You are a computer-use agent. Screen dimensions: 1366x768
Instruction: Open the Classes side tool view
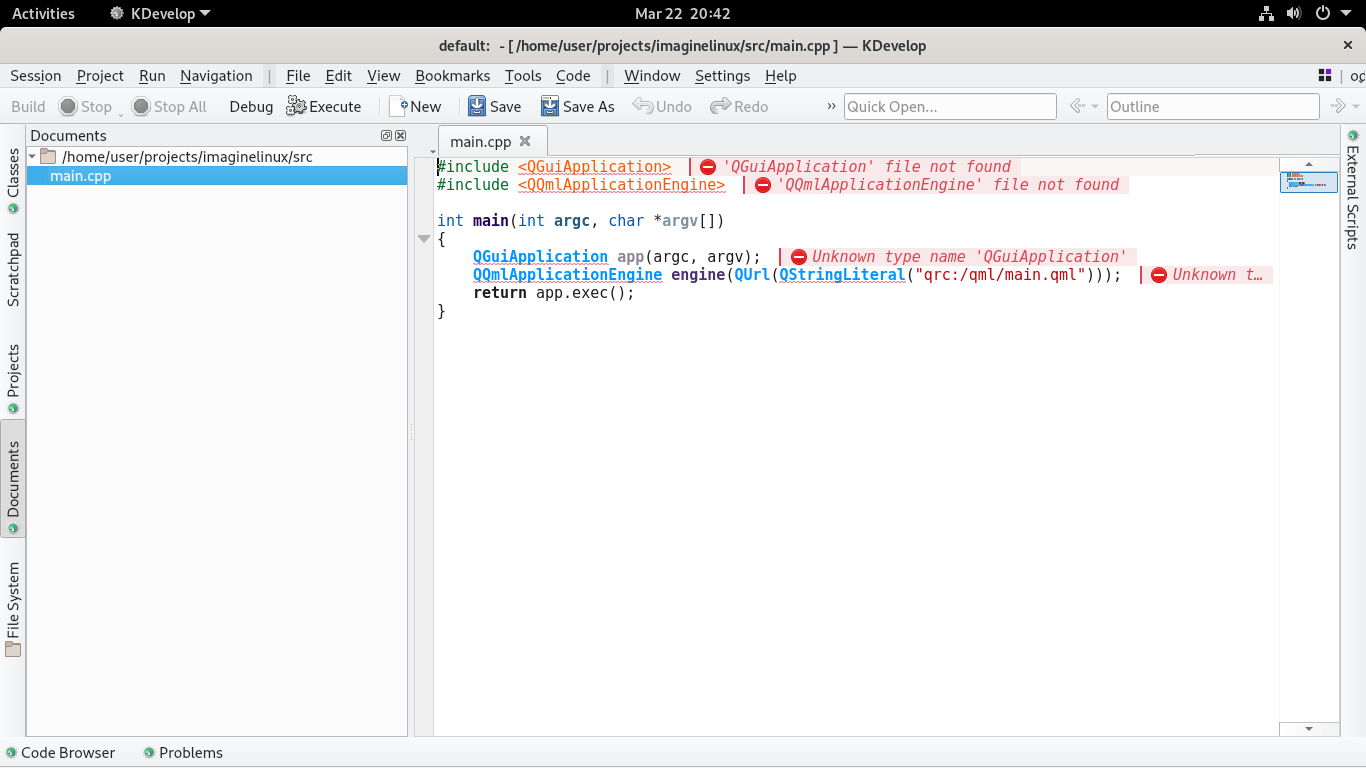point(13,181)
